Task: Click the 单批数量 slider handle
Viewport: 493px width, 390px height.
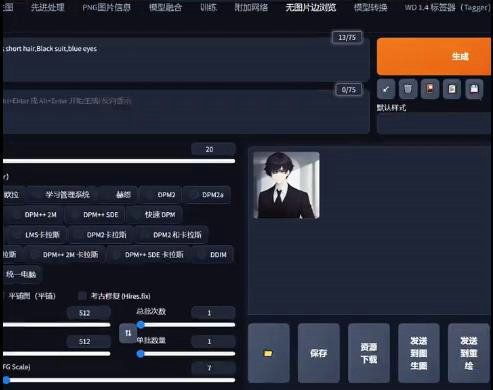Action: click(x=141, y=354)
